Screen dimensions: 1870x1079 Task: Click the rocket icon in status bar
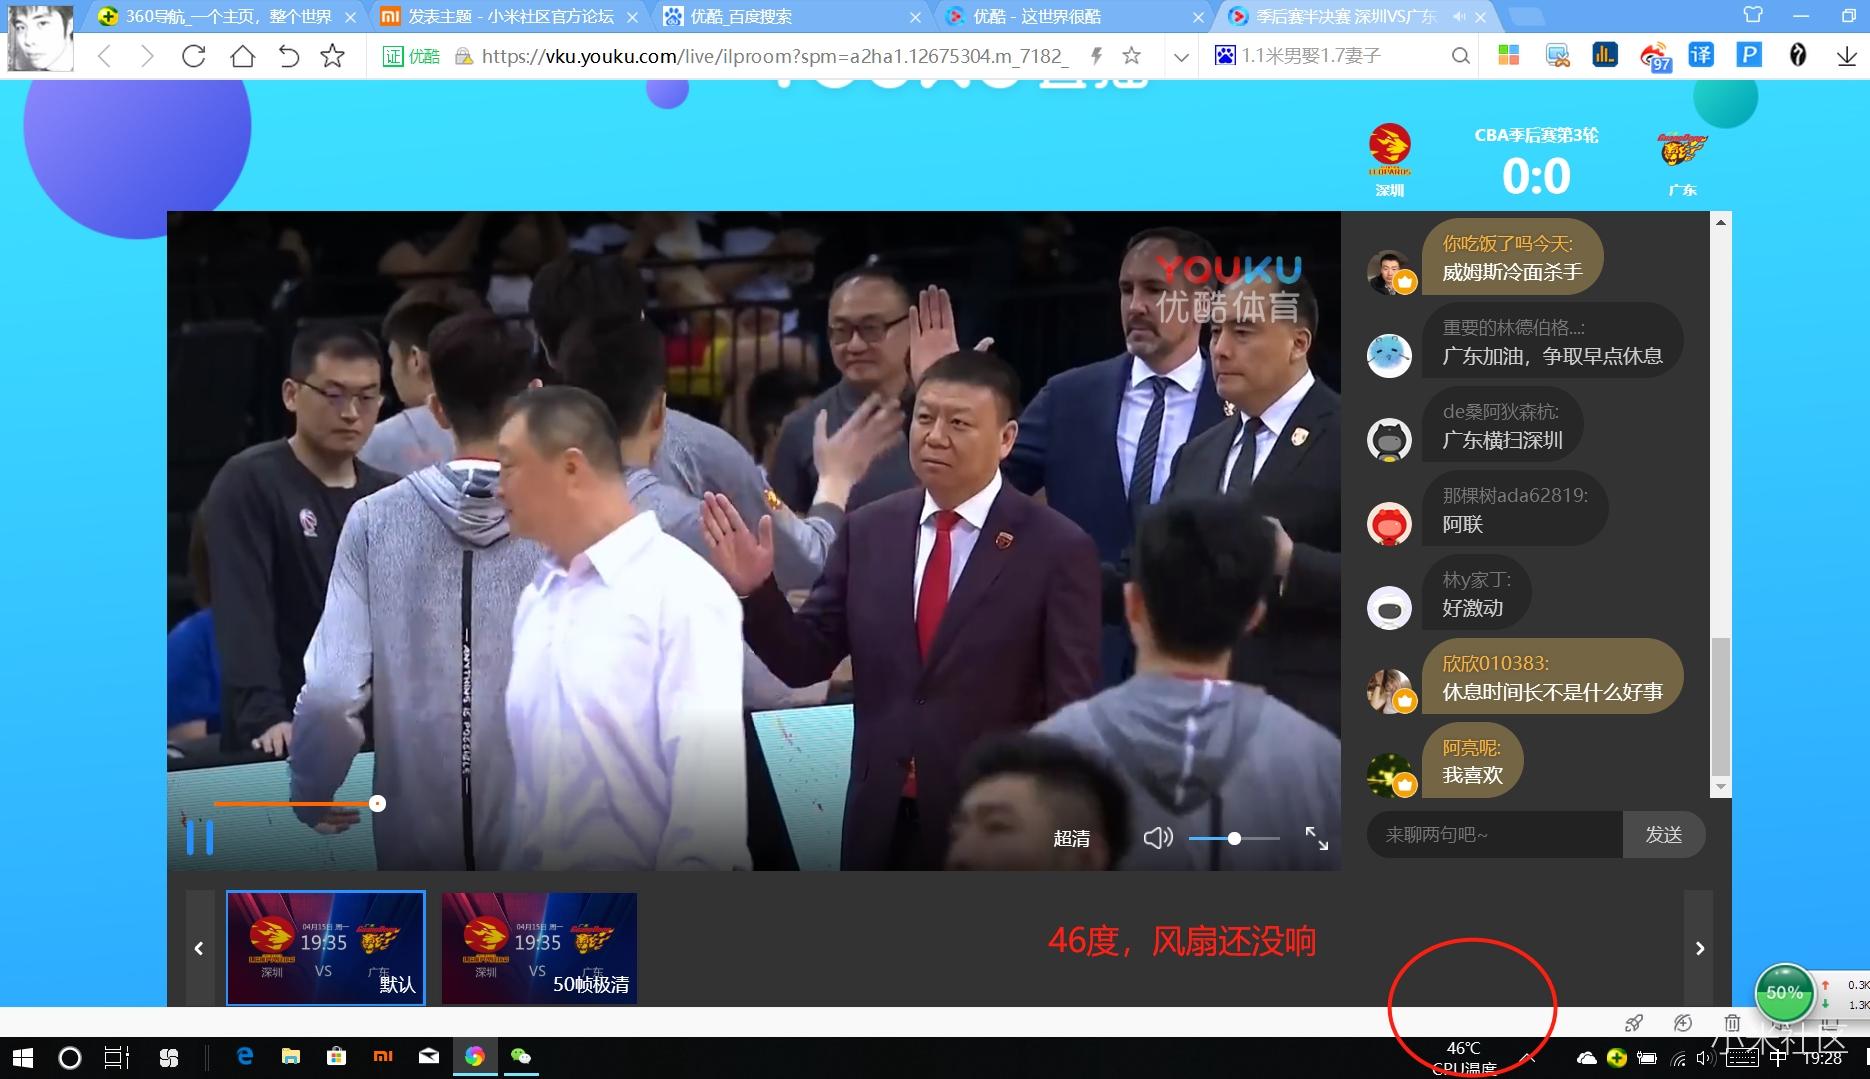[1634, 1022]
